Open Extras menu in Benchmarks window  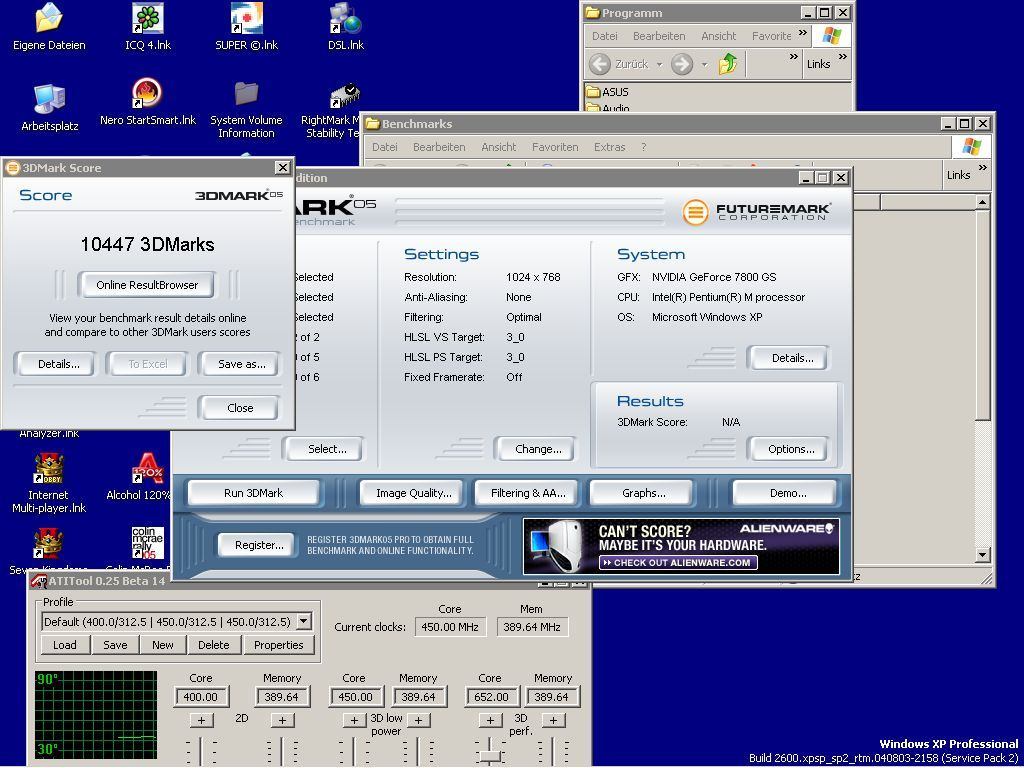[609, 147]
